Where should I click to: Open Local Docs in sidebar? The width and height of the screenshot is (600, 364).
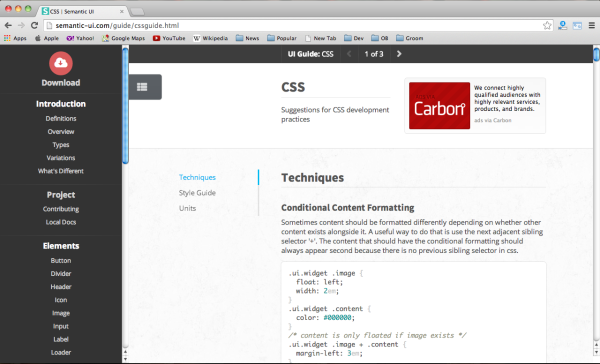(x=61, y=222)
